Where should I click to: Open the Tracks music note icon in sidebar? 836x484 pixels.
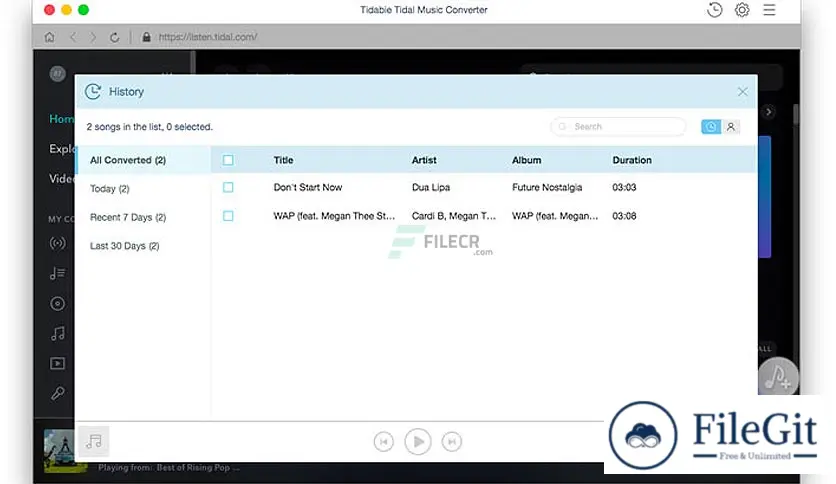(x=58, y=334)
